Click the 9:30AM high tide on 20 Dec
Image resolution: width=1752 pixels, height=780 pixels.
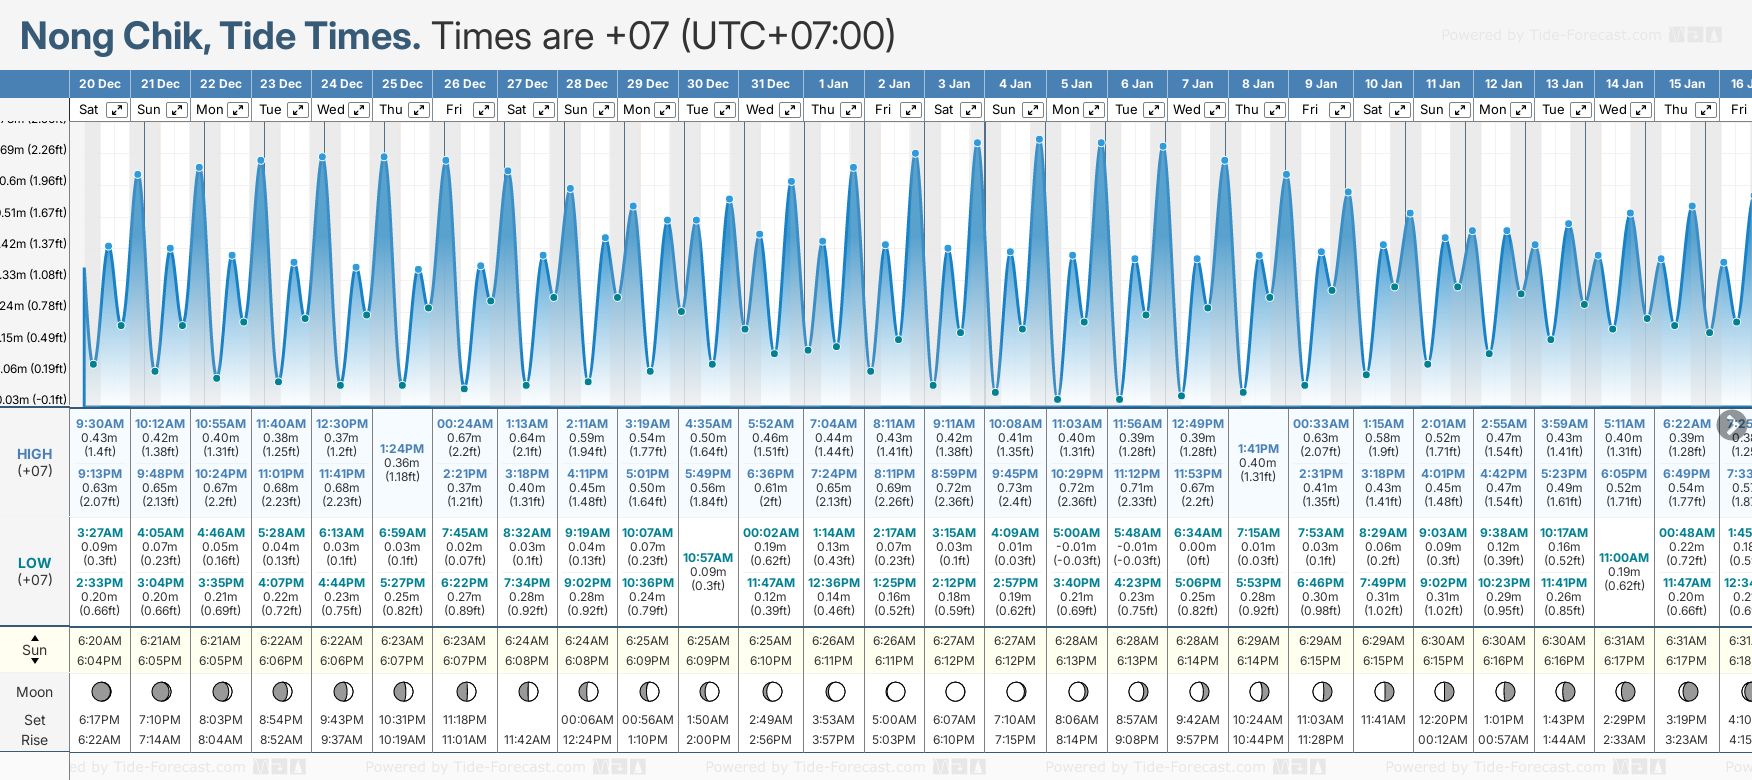coord(100,424)
